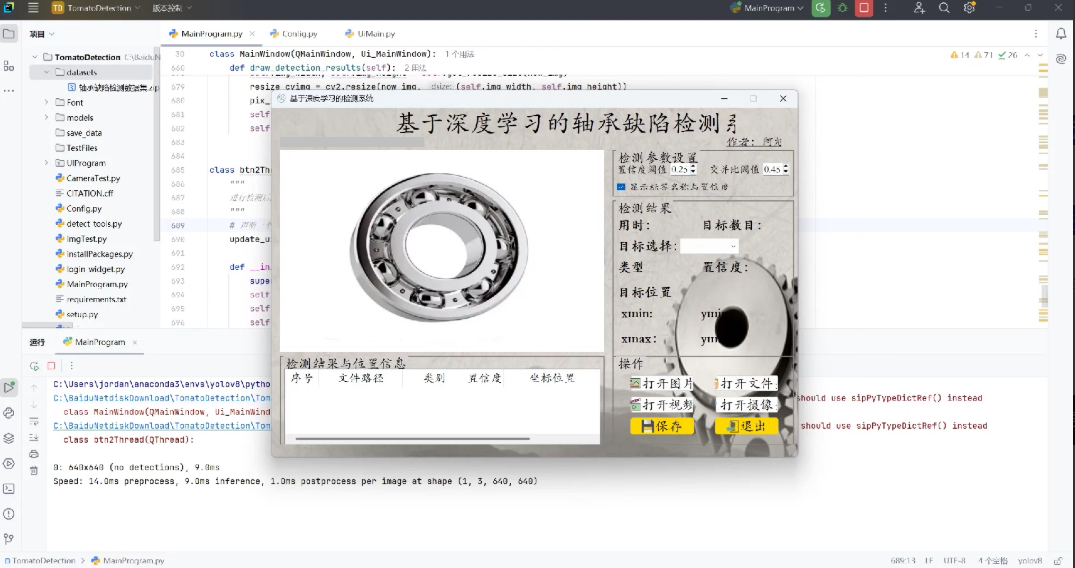Open editor tabs more options kebab
This screenshot has width=1075, height=568.
pyautogui.click(x=1036, y=34)
